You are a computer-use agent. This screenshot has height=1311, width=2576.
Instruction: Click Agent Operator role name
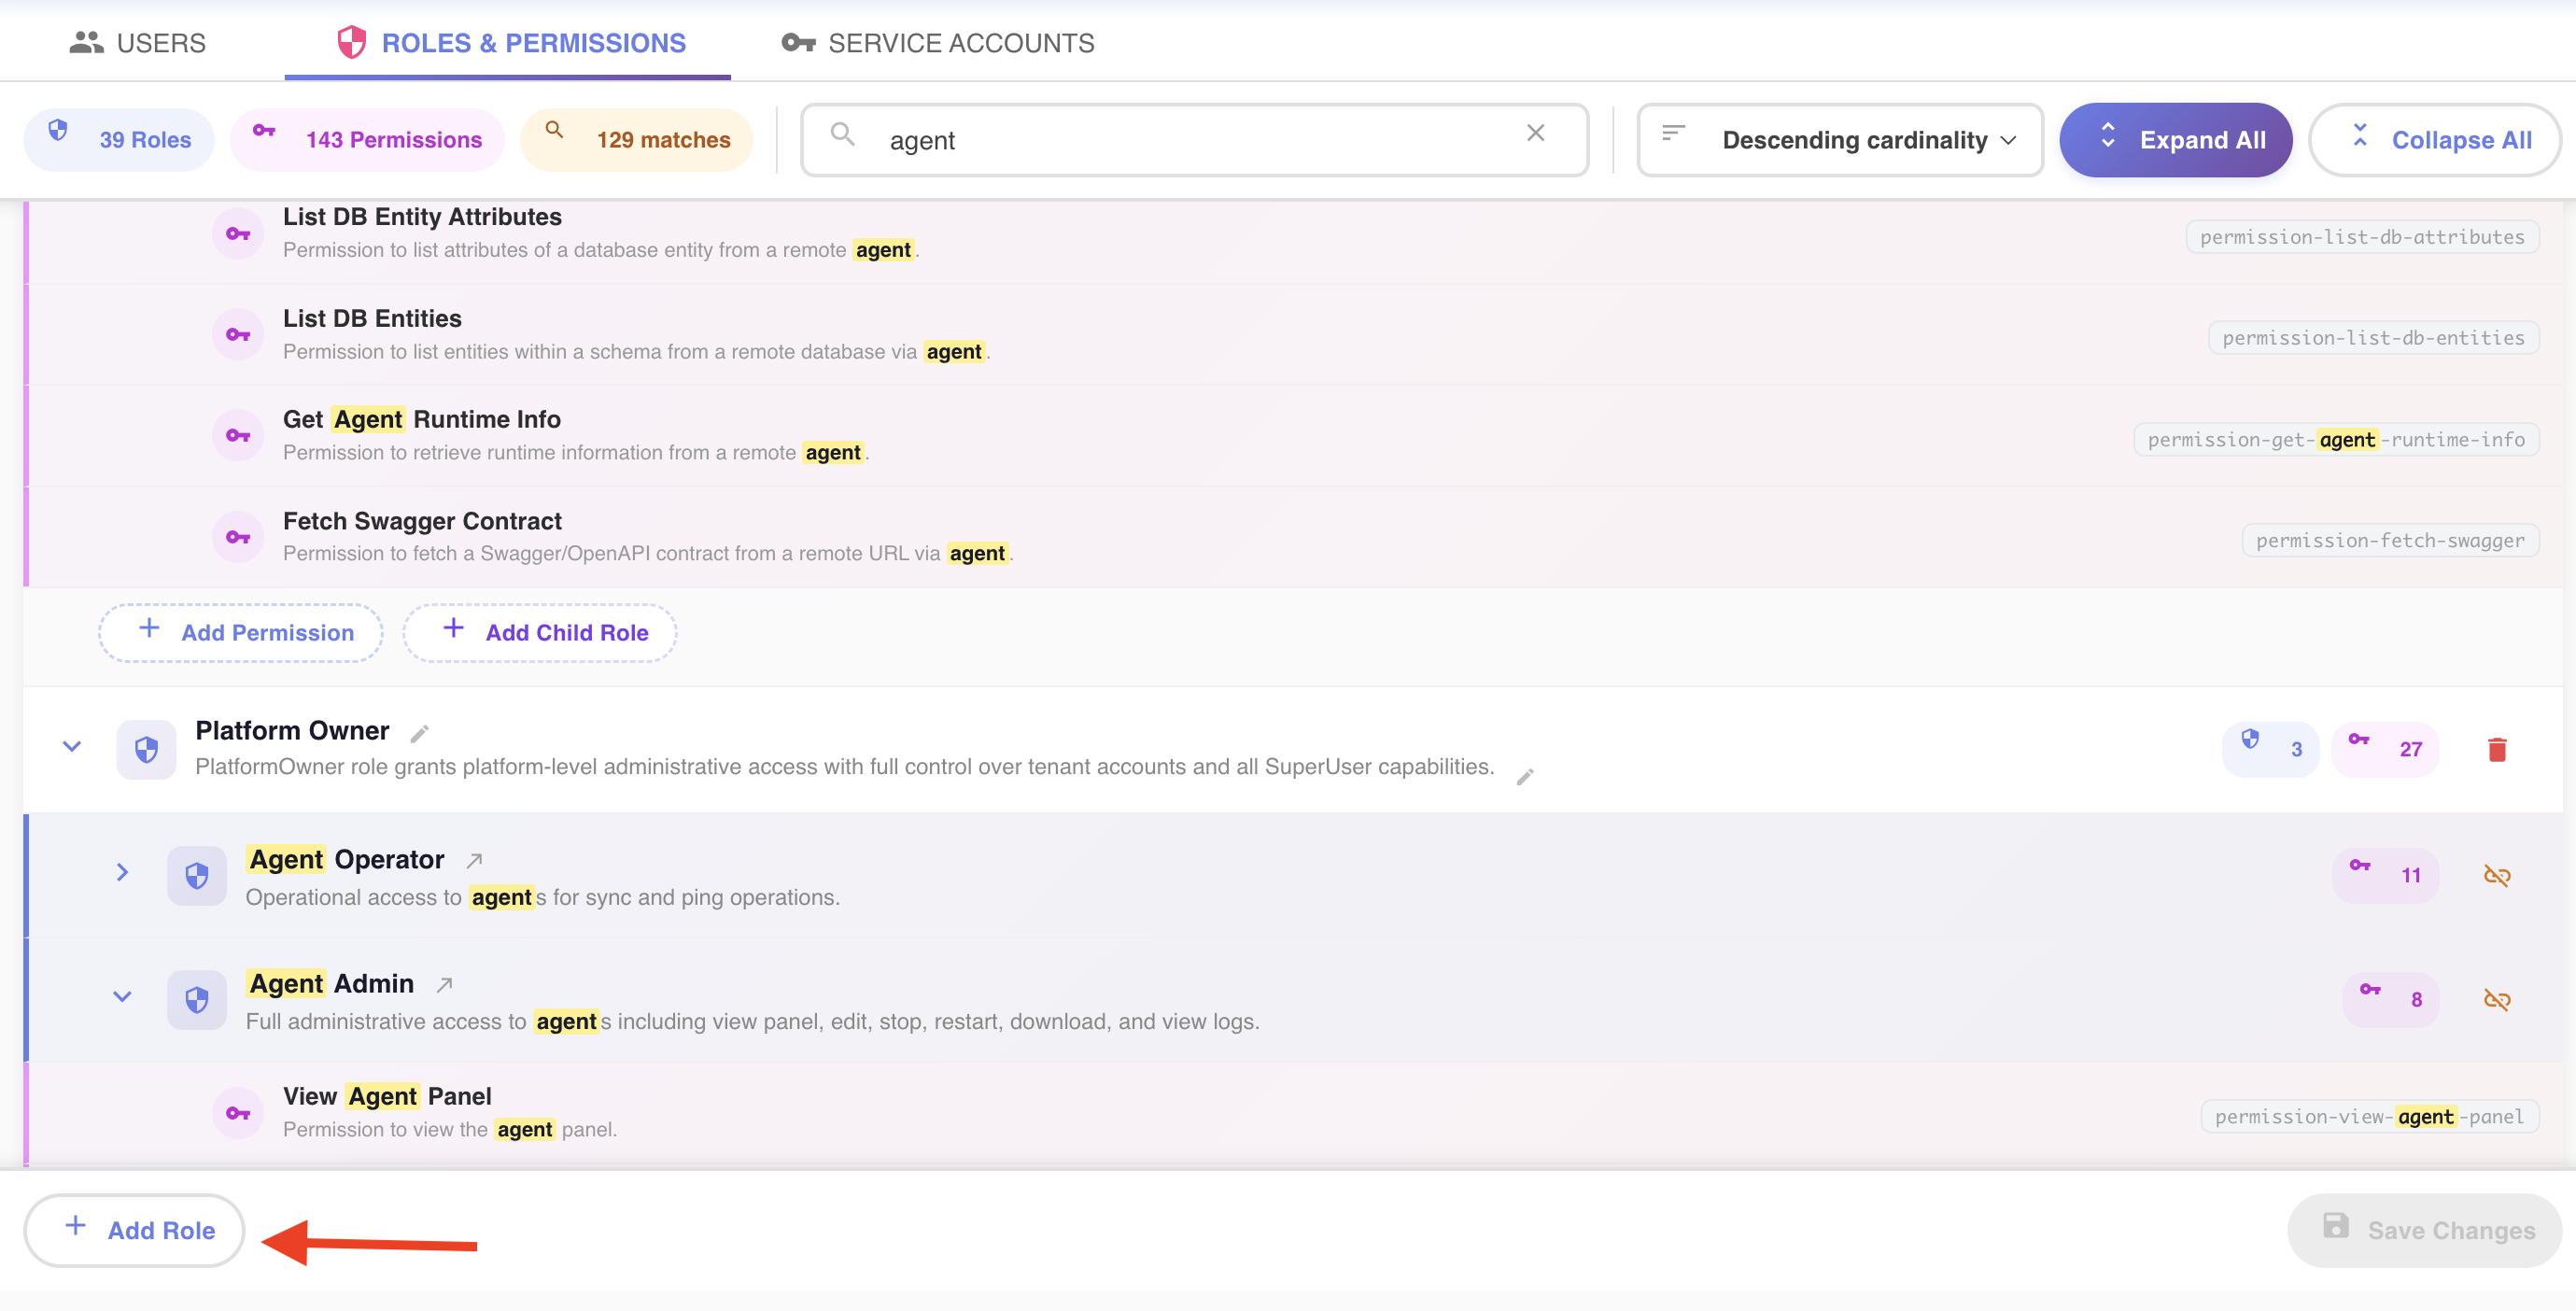click(346, 860)
